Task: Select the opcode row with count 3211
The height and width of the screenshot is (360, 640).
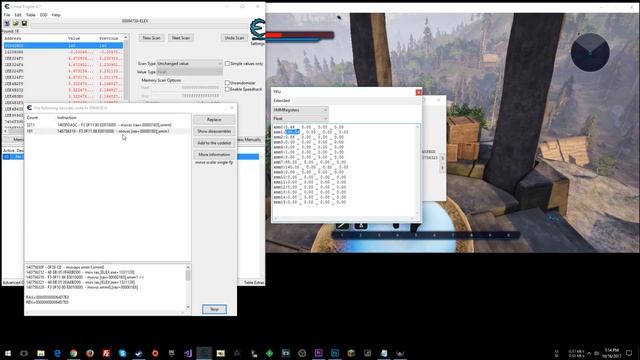Action: tap(107, 125)
